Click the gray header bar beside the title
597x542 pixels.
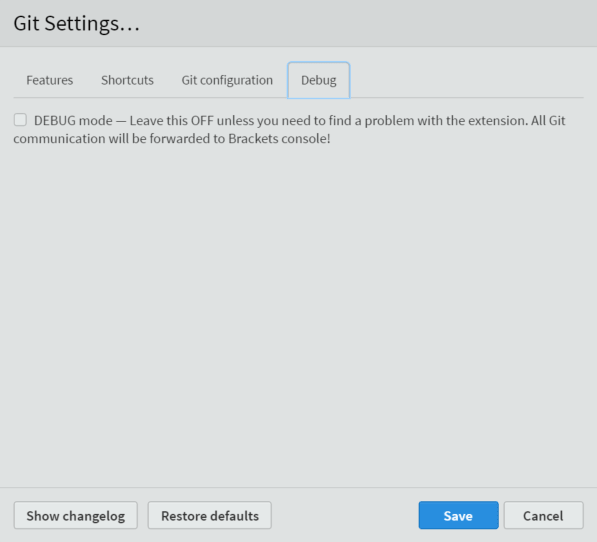366,23
